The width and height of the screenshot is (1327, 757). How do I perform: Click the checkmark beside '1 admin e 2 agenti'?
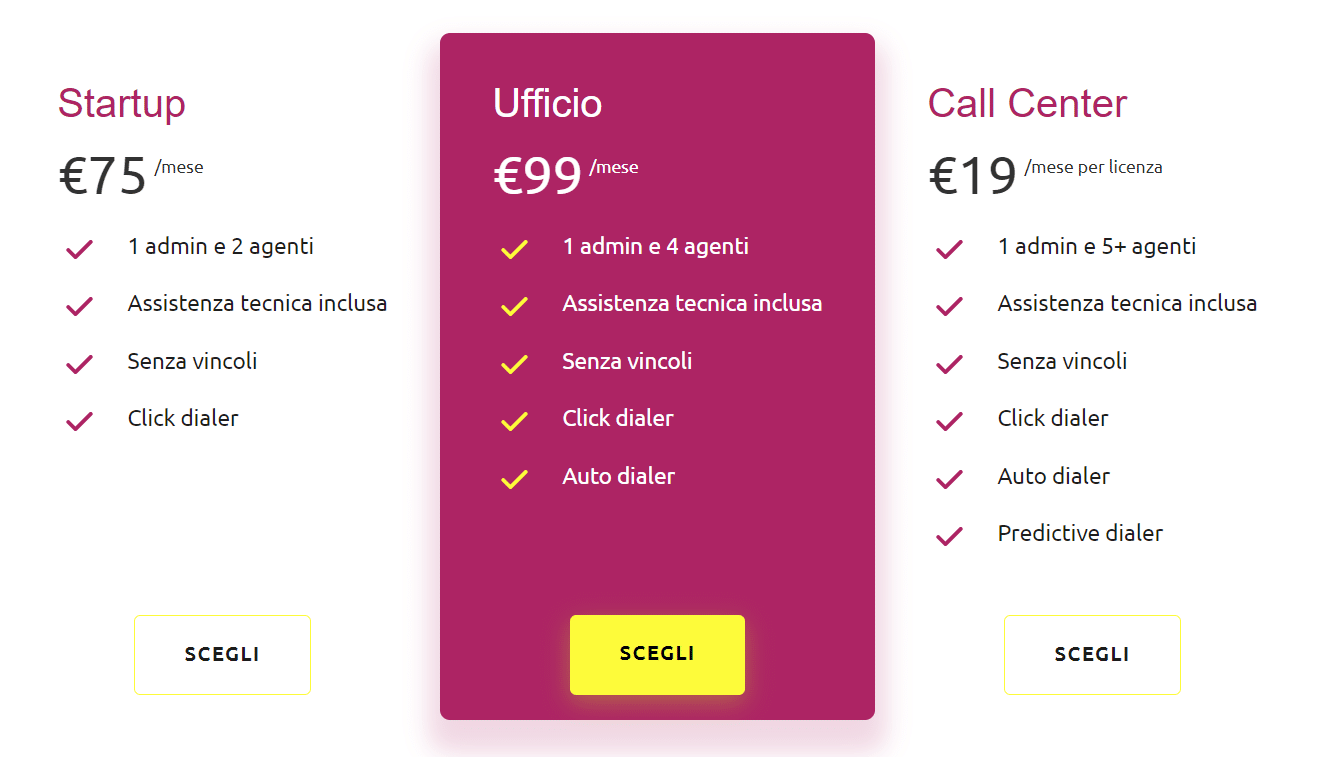(79, 249)
